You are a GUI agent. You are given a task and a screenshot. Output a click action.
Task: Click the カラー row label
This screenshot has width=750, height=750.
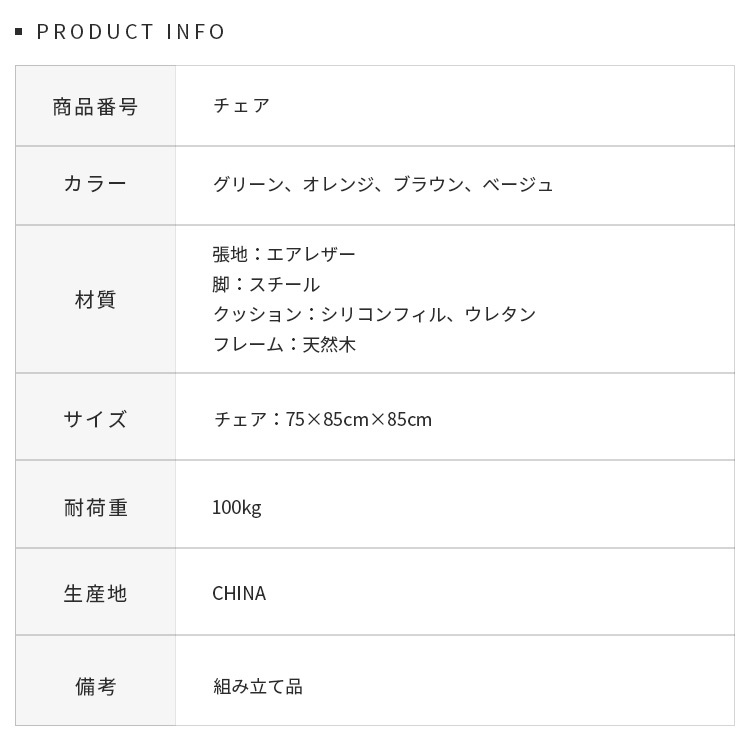point(95,184)
